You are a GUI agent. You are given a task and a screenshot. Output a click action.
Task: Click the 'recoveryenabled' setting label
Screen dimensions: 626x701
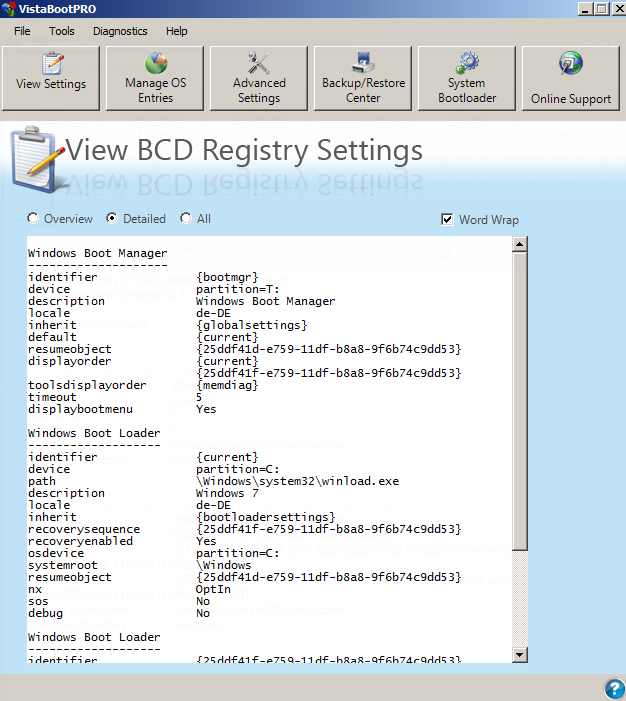point(80,541)
